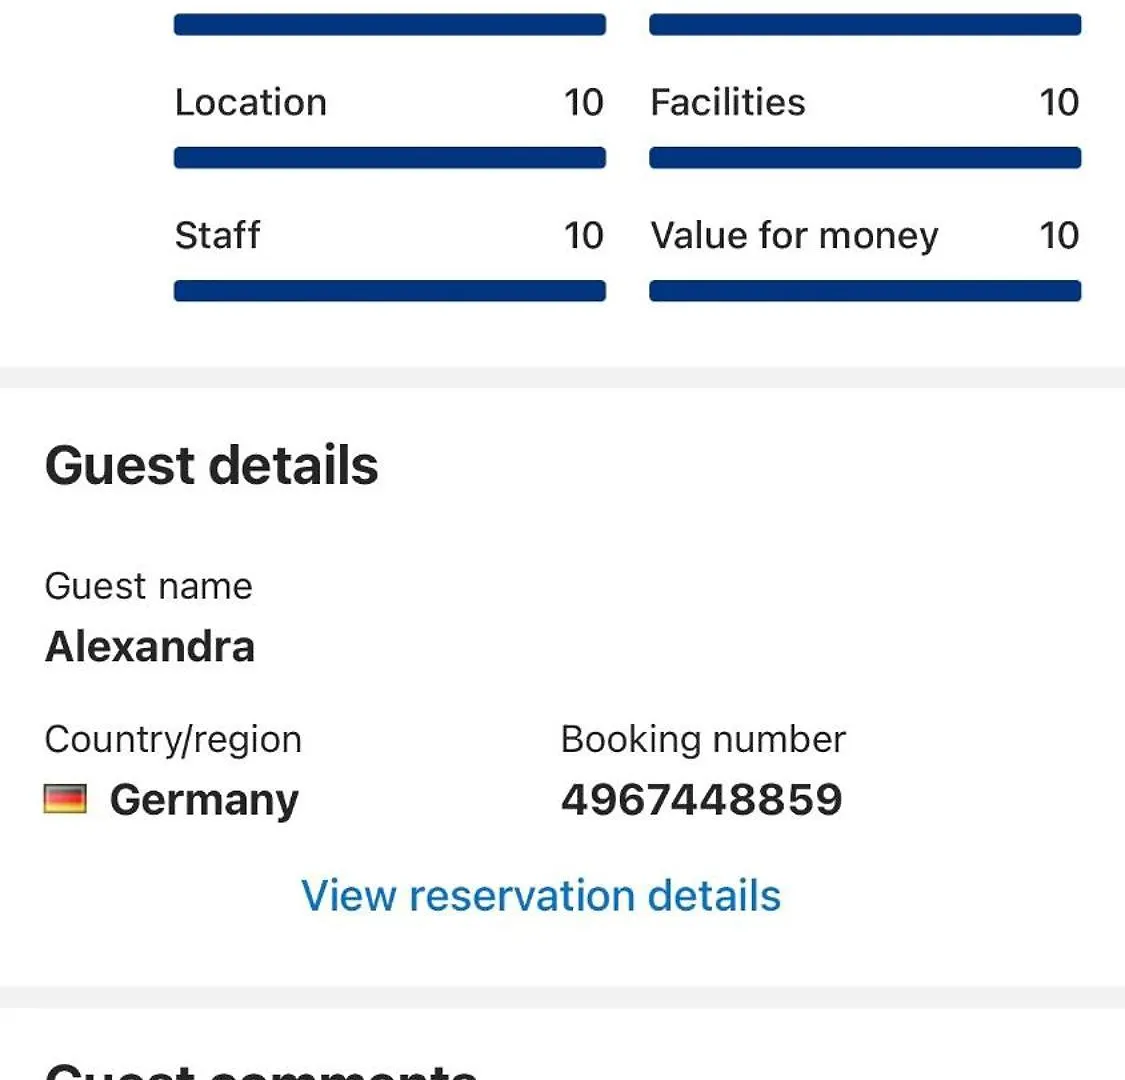The width and height of the screenshot is (1125, 1080).
Task: Click the Country/region field label
Action: click(x=174, y=740)
